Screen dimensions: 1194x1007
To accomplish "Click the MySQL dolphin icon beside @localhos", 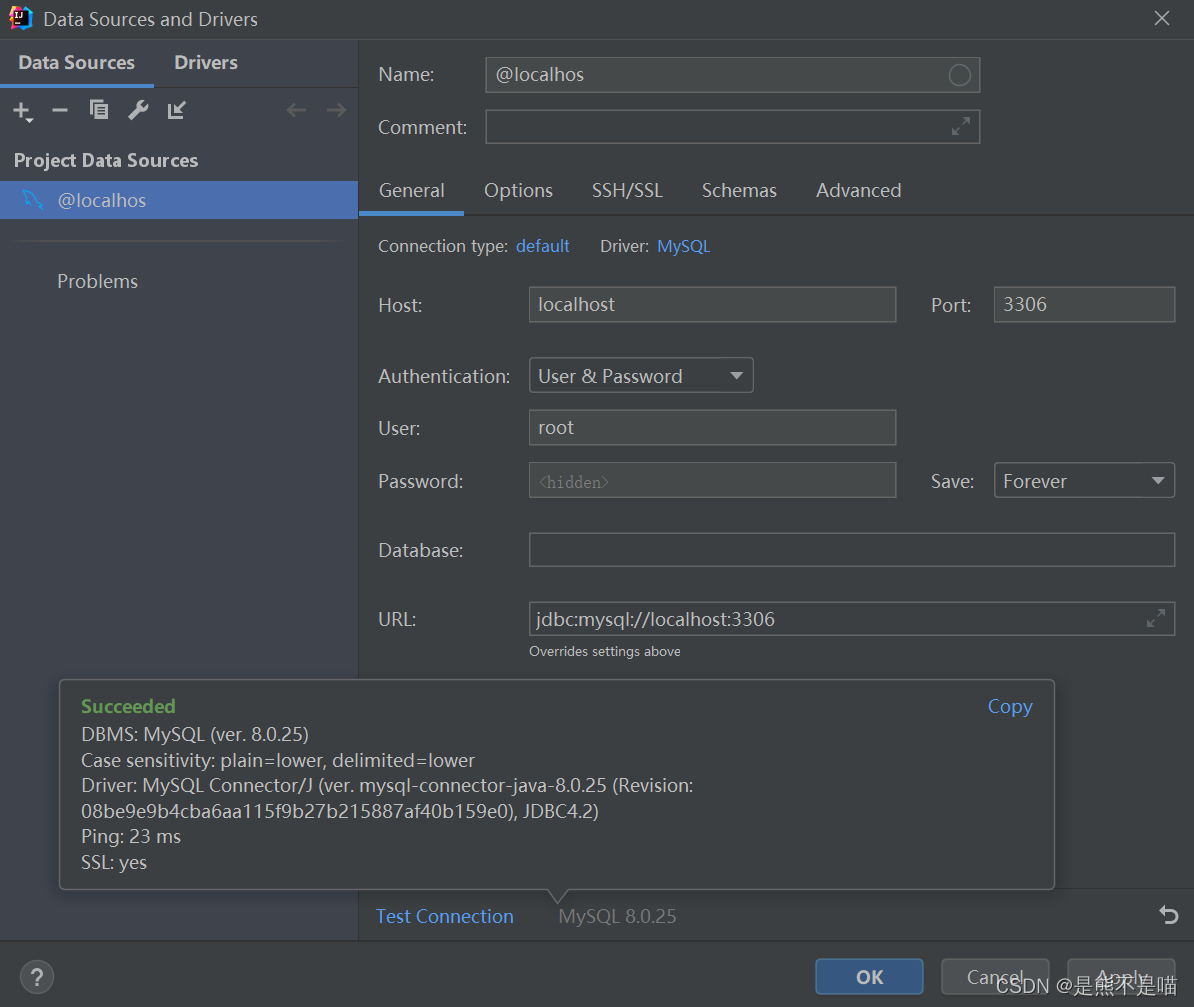I will point(33,200).
